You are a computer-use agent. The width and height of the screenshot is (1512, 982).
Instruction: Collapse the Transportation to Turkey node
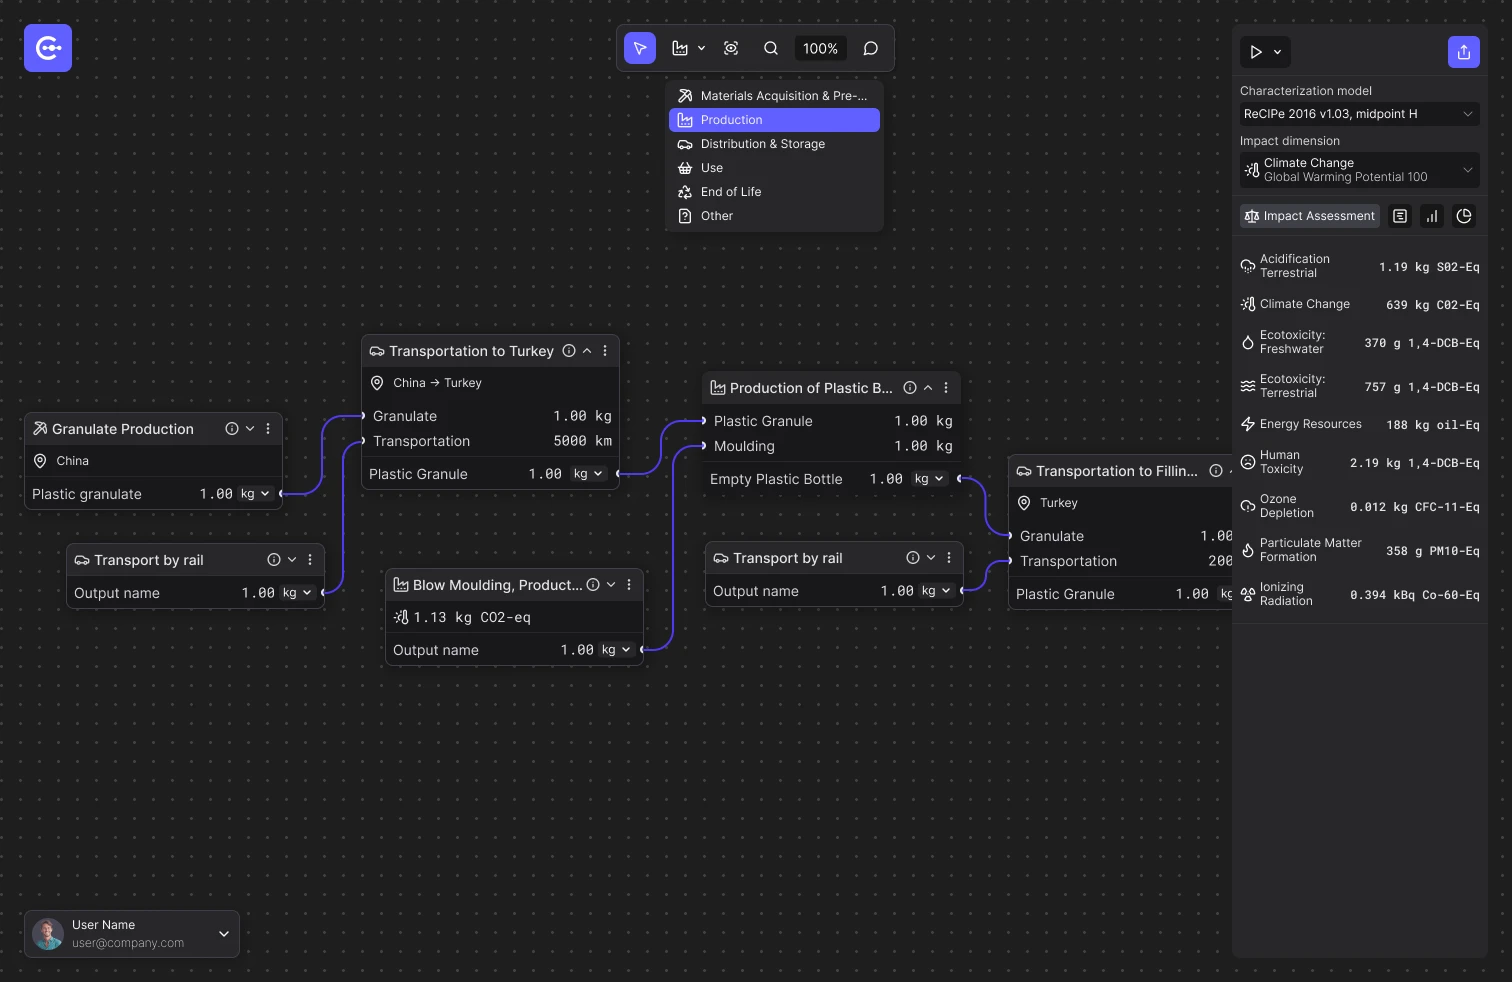pos(587,351)
